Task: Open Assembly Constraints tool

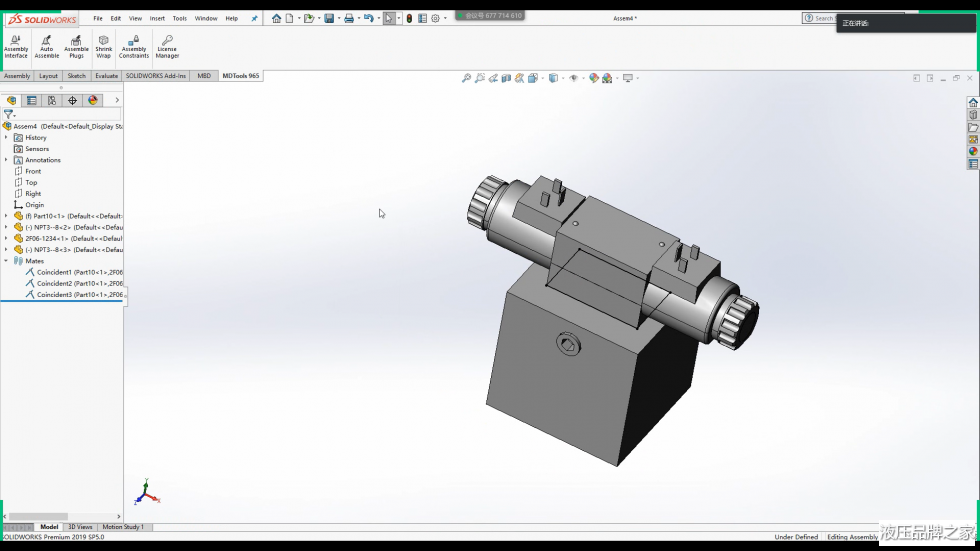Action: click(134, 46)
